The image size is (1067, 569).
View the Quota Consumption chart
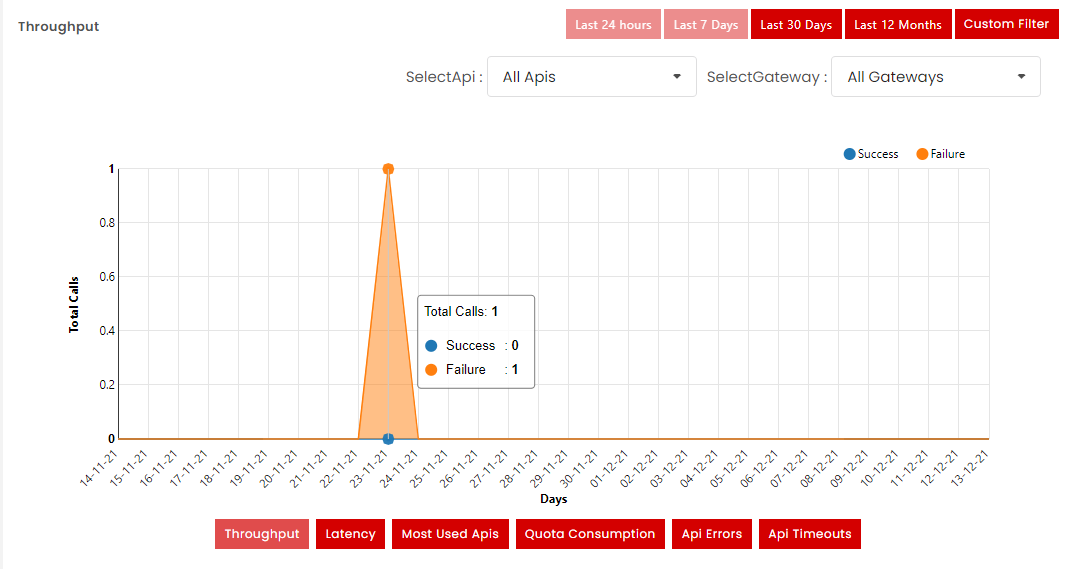(x=590, y=534)
